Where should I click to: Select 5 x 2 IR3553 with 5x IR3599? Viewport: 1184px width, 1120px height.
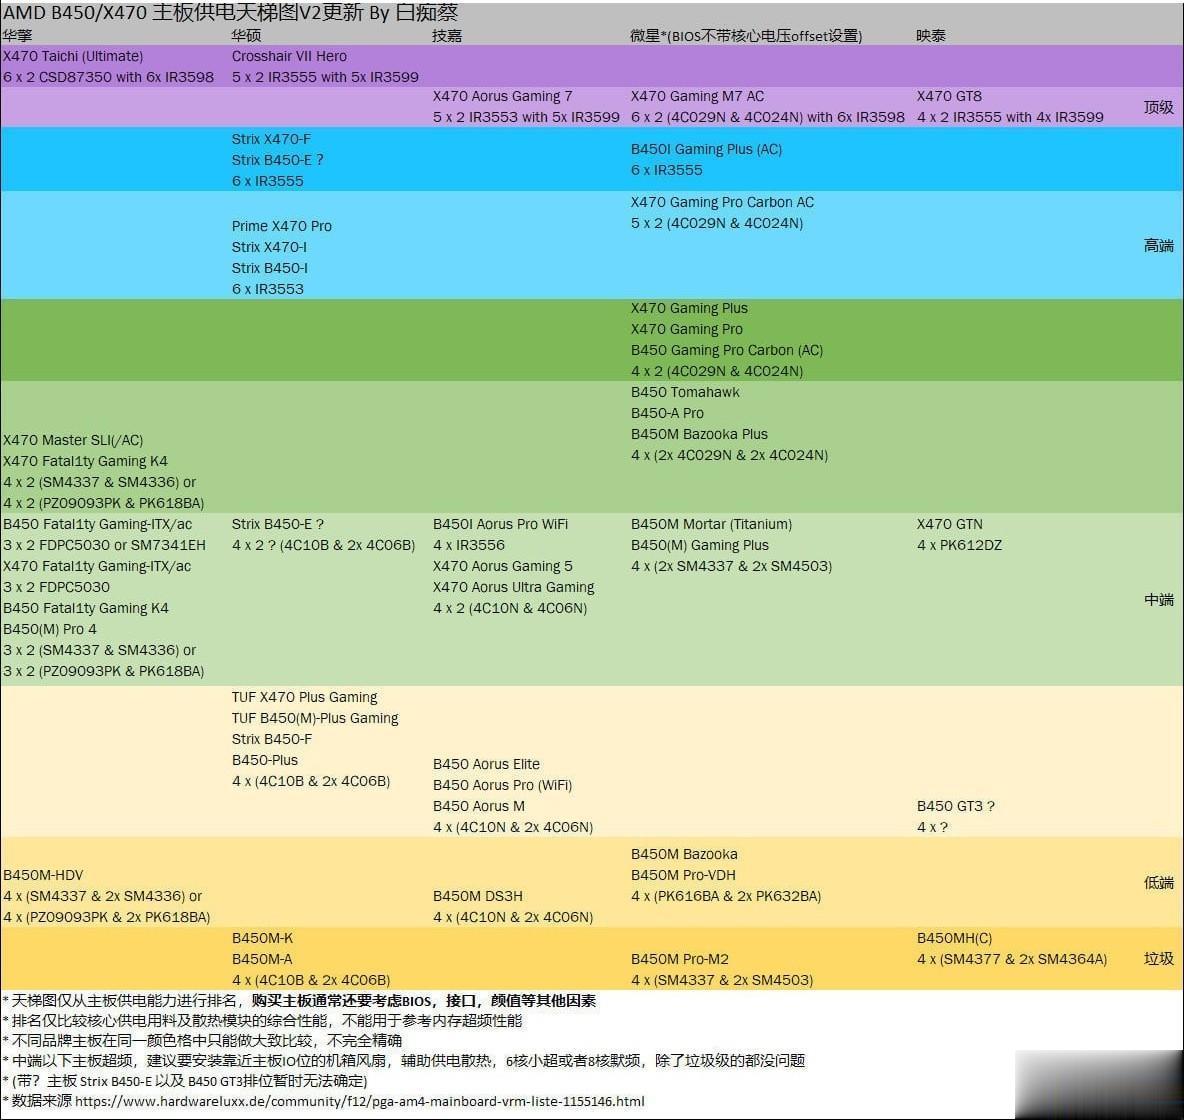coord(526,117)
